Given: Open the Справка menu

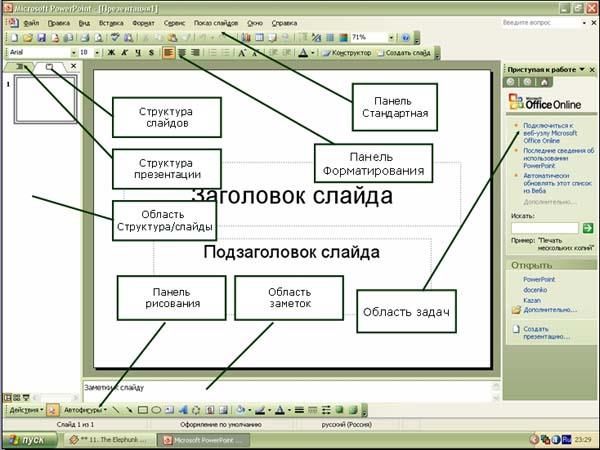Looking at the screenshot, I should [x=284, y=23].
